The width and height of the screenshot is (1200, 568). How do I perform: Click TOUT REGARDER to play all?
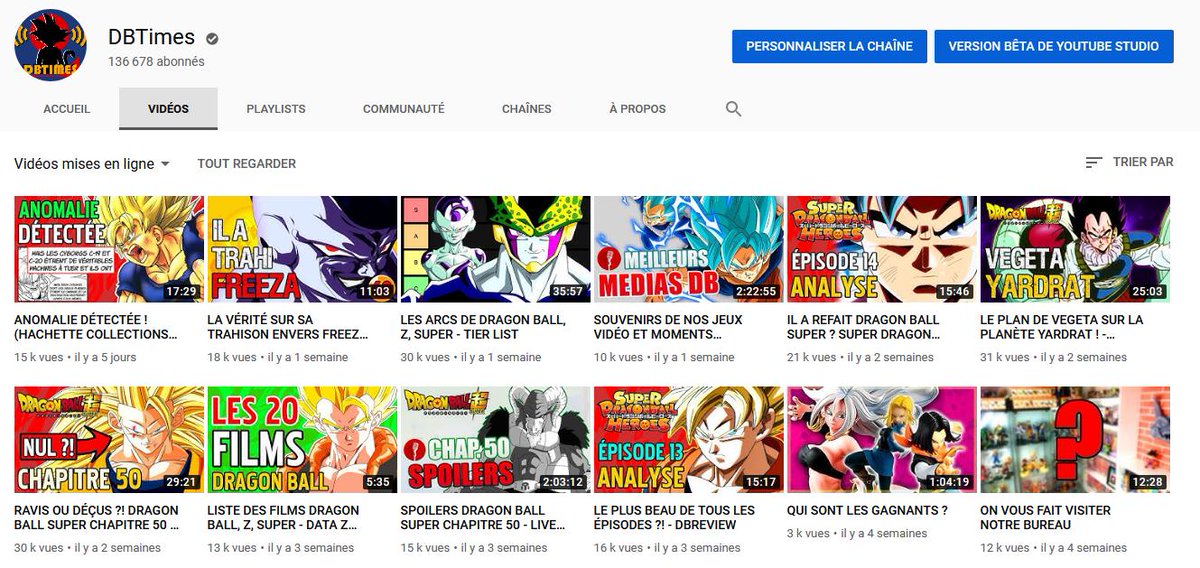(x=247, y=163)
